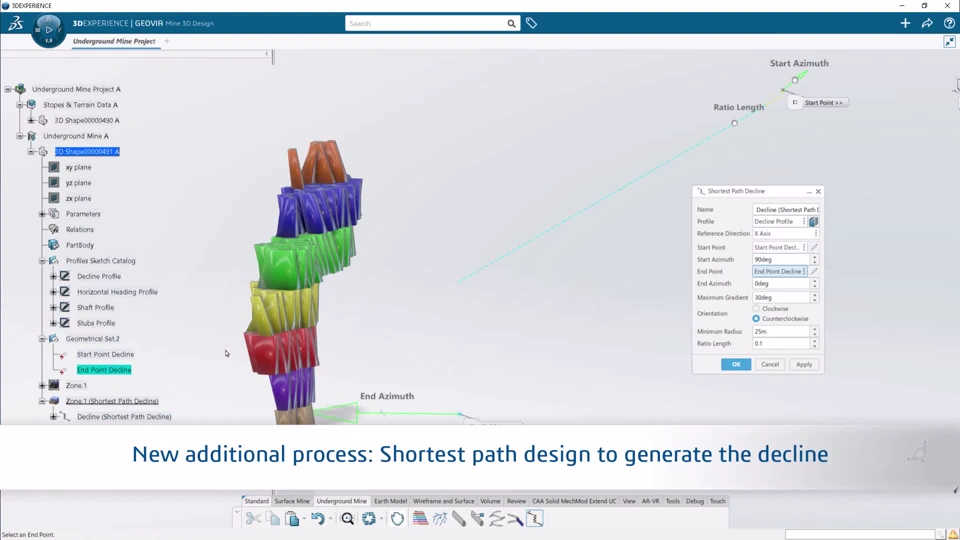
Task: Open the Wireframe and Surface tab
Action: tap(443, 501)
